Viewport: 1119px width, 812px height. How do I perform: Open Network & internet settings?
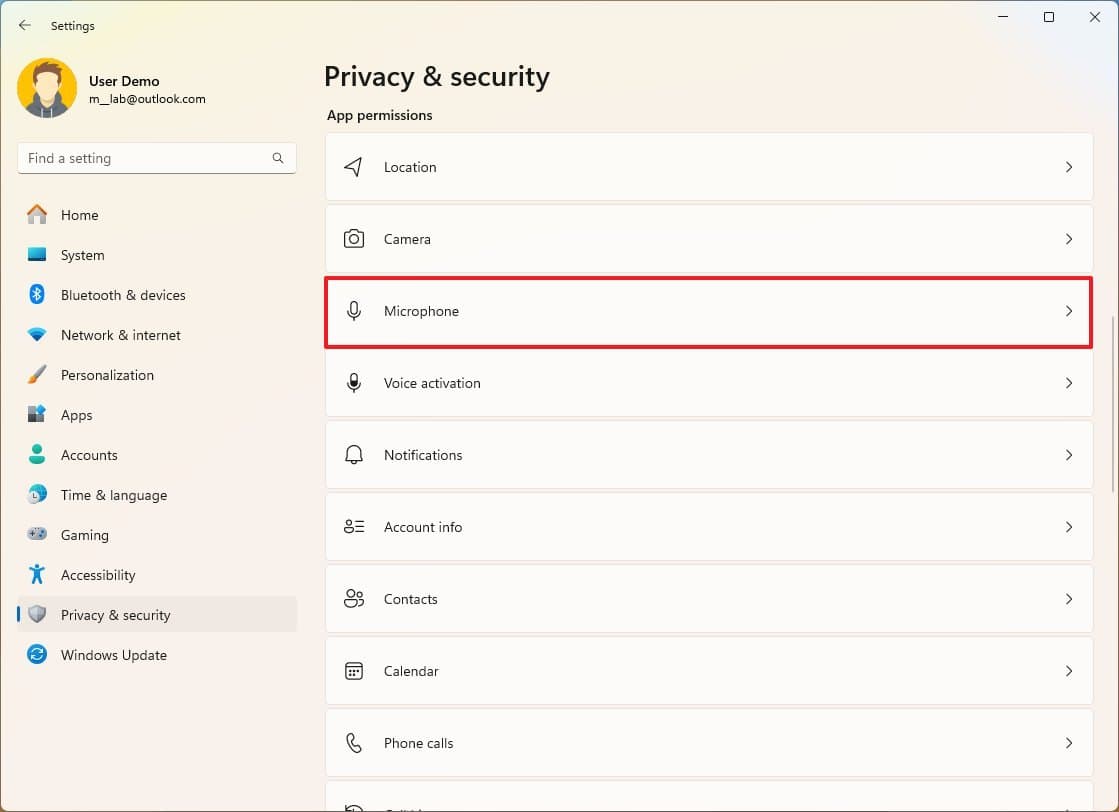pos(120,335)
